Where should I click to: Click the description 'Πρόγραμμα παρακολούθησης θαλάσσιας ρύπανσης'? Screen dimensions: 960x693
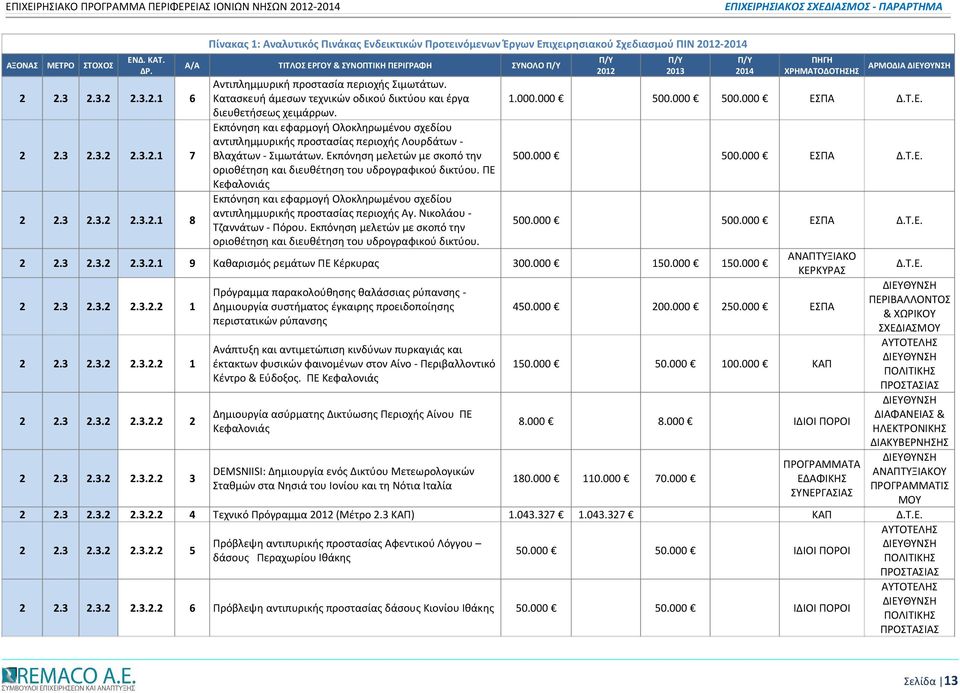click(x=340, y=307)
